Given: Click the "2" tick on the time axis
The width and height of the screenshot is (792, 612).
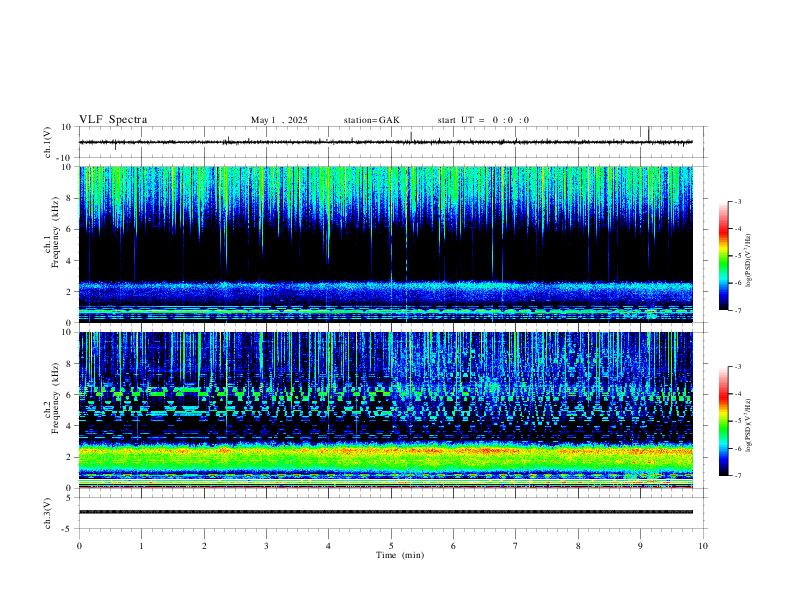Looking at the screenshot, I should pyautogui.click(x=204, y=546).
